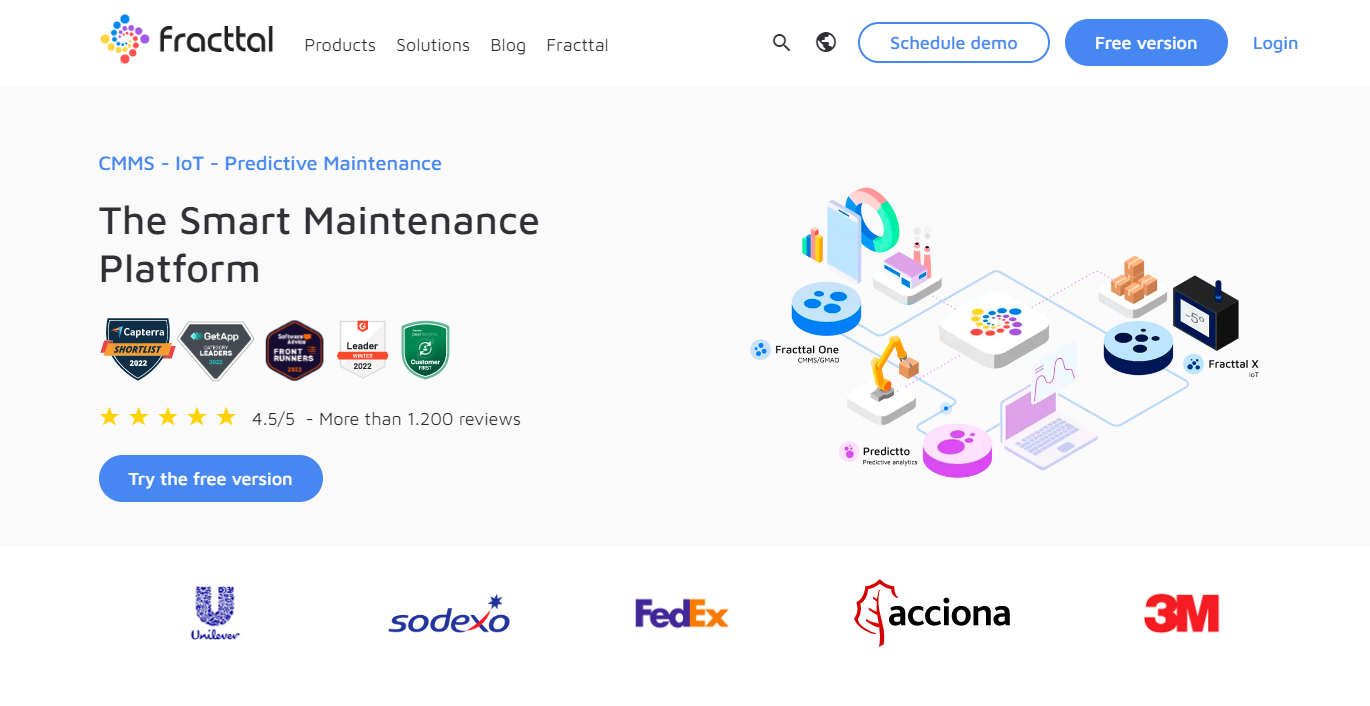The height and width of the screenshot is (706, 1370).
Task: Click the Schedule demo button
Action: [x=954, y=43]
